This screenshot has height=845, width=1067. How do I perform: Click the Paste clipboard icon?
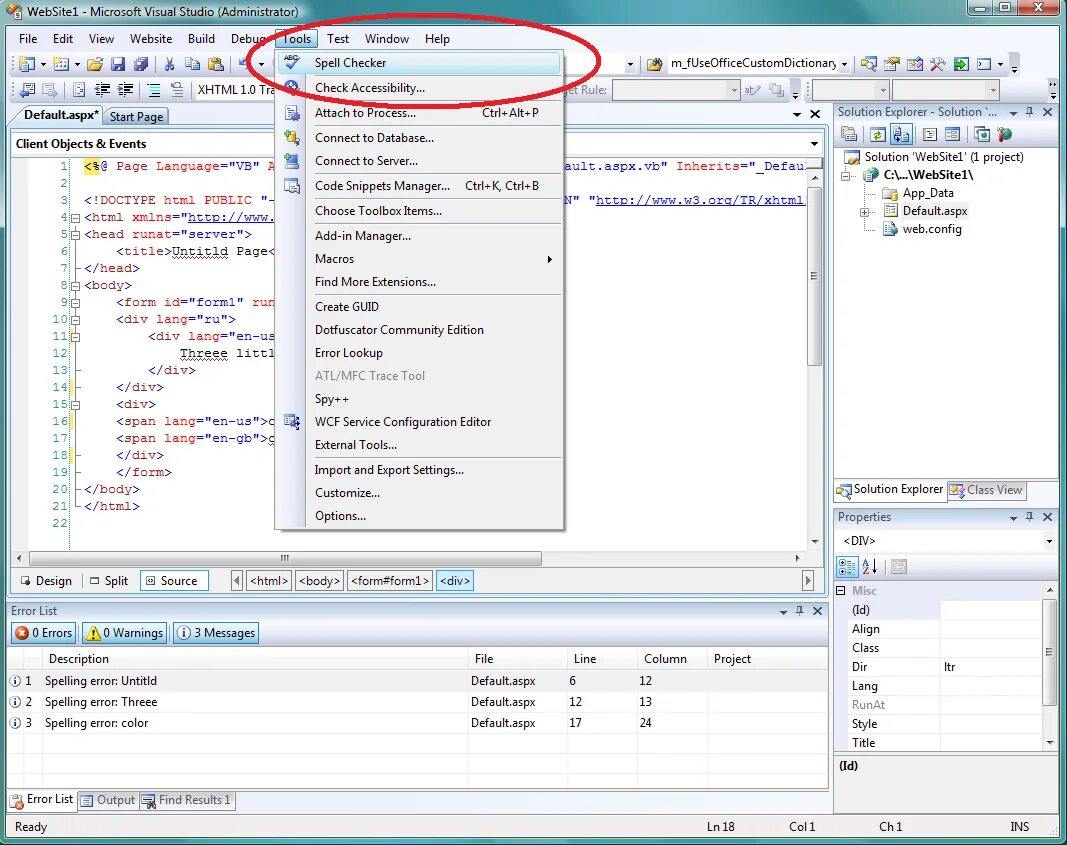[216, 64]
